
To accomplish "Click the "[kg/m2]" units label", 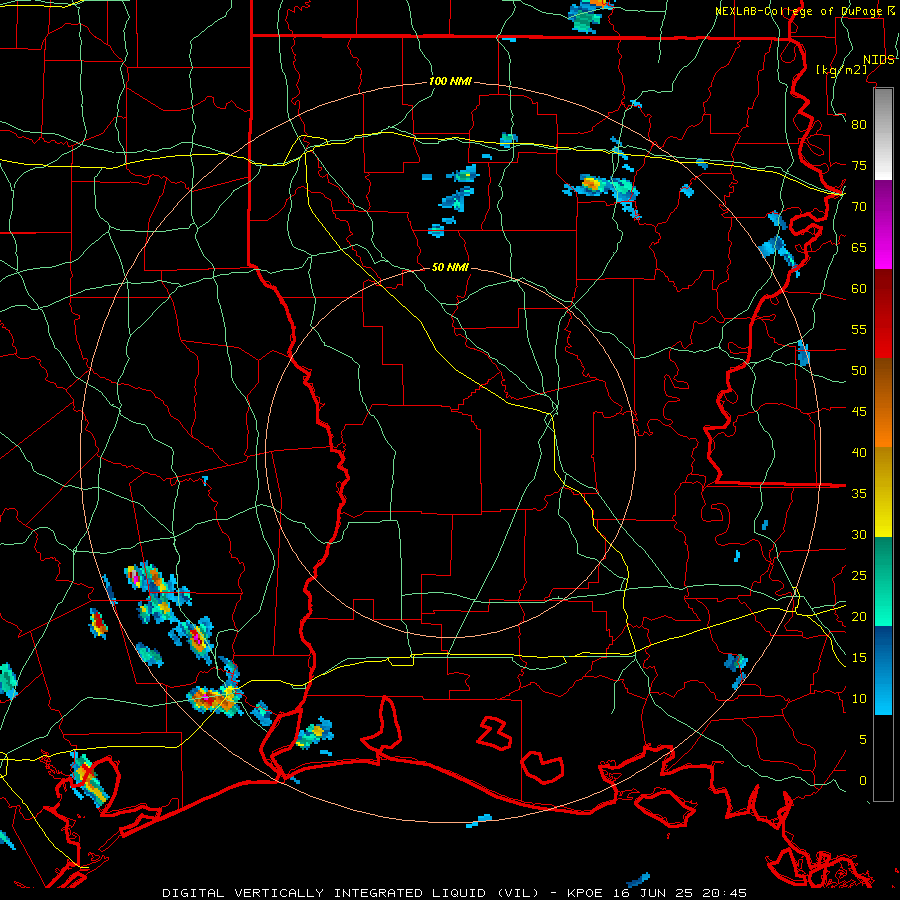I will tap(841, 70).
